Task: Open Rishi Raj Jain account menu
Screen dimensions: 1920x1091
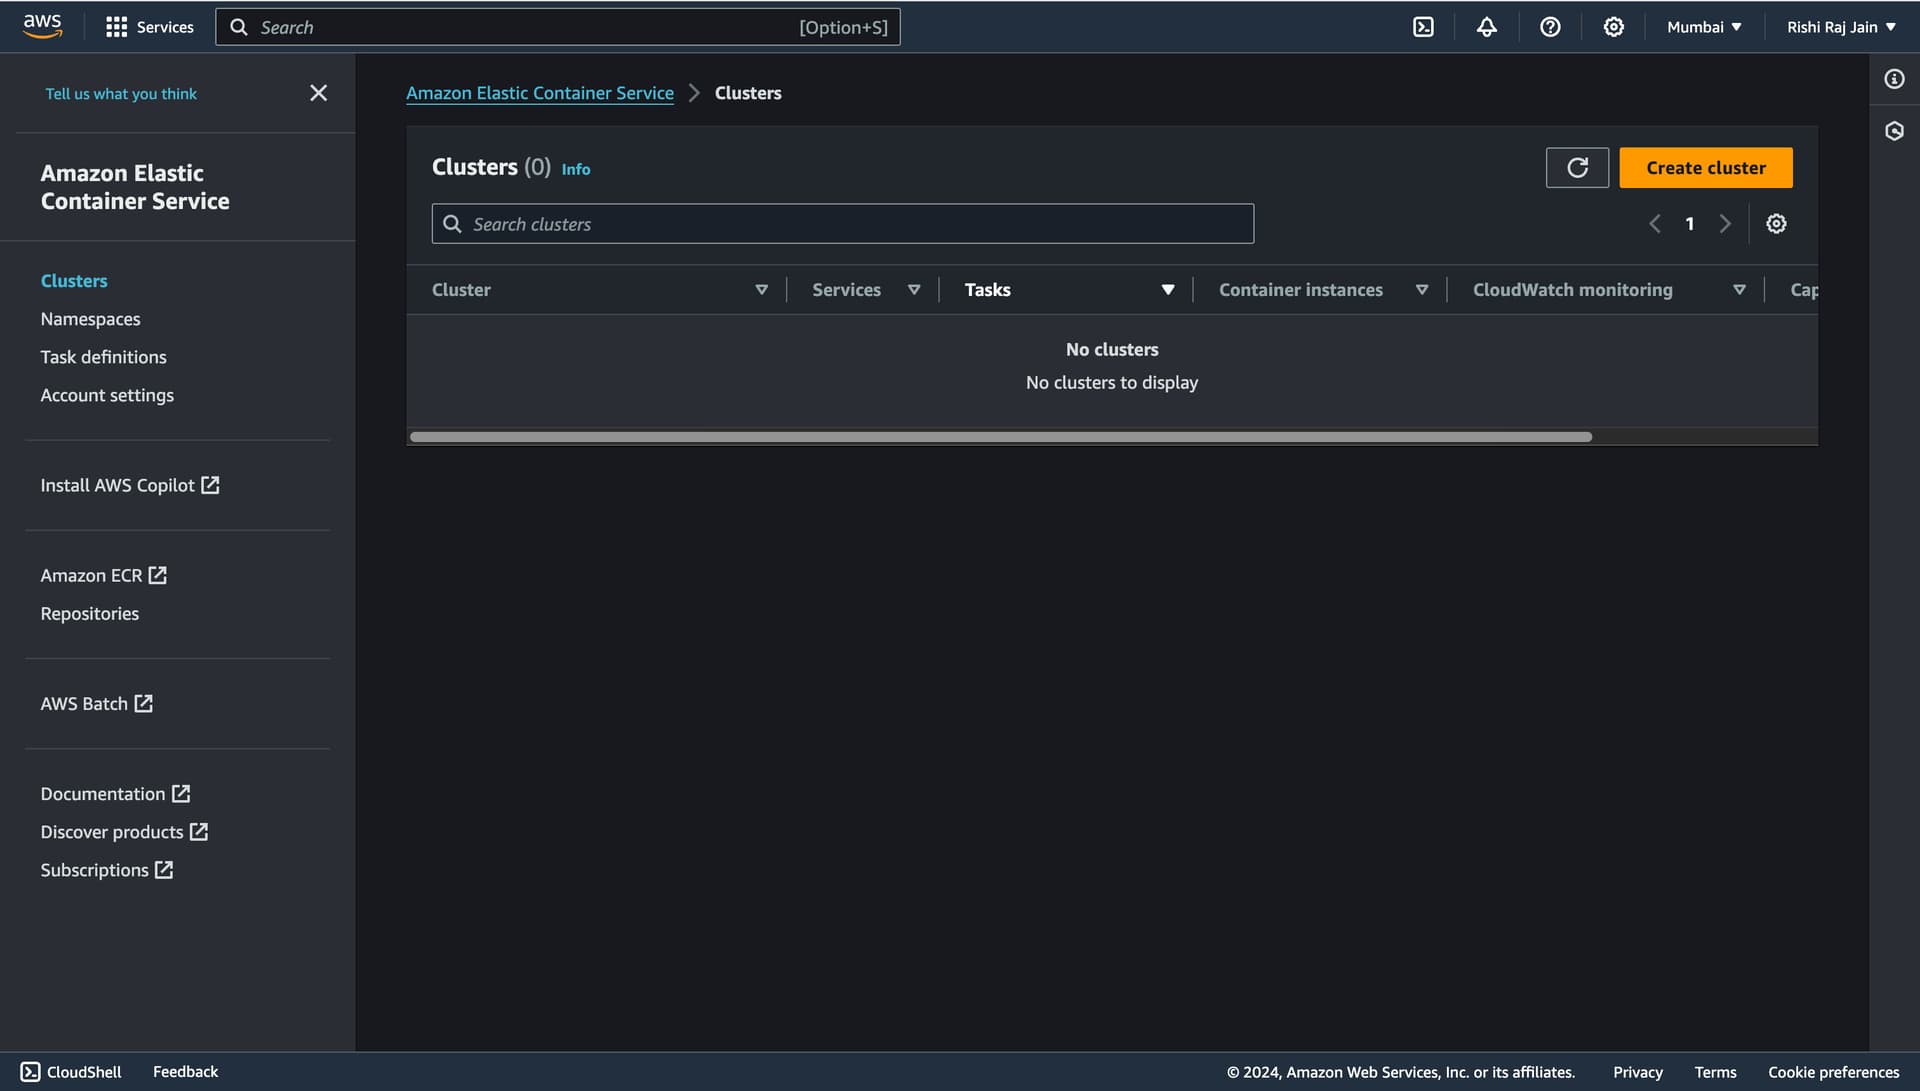Action: (1841, 27)
